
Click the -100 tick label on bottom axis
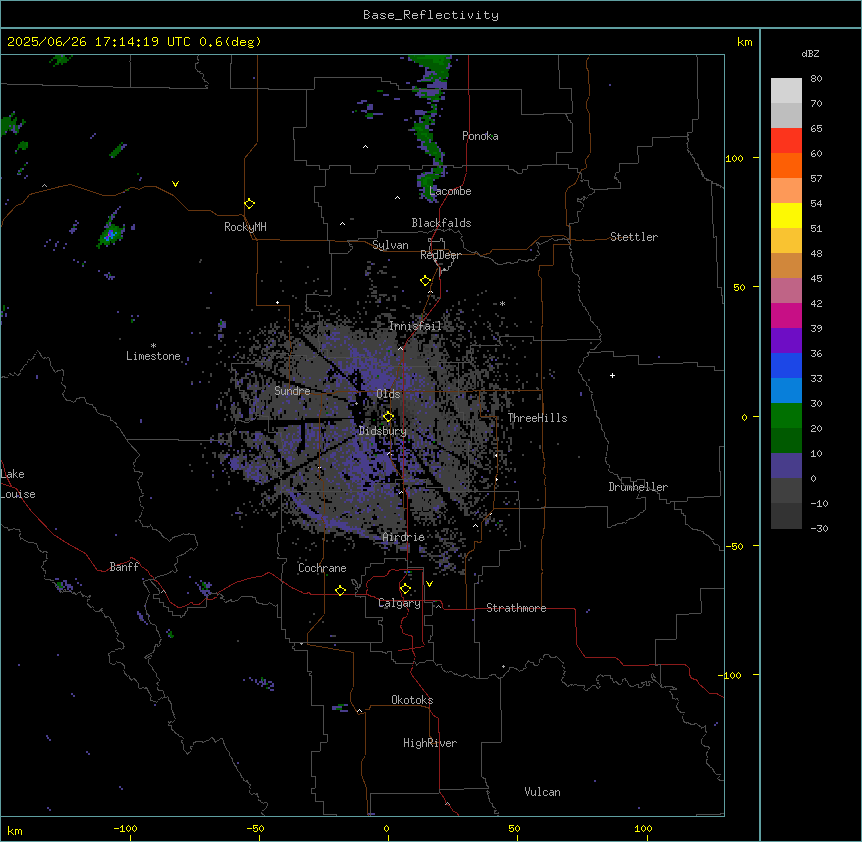(125, 828)
